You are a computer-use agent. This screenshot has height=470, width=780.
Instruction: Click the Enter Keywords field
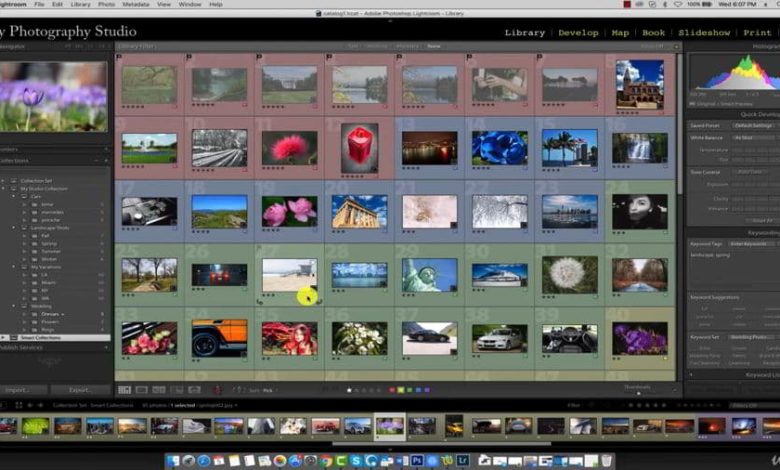coord(754,244)
